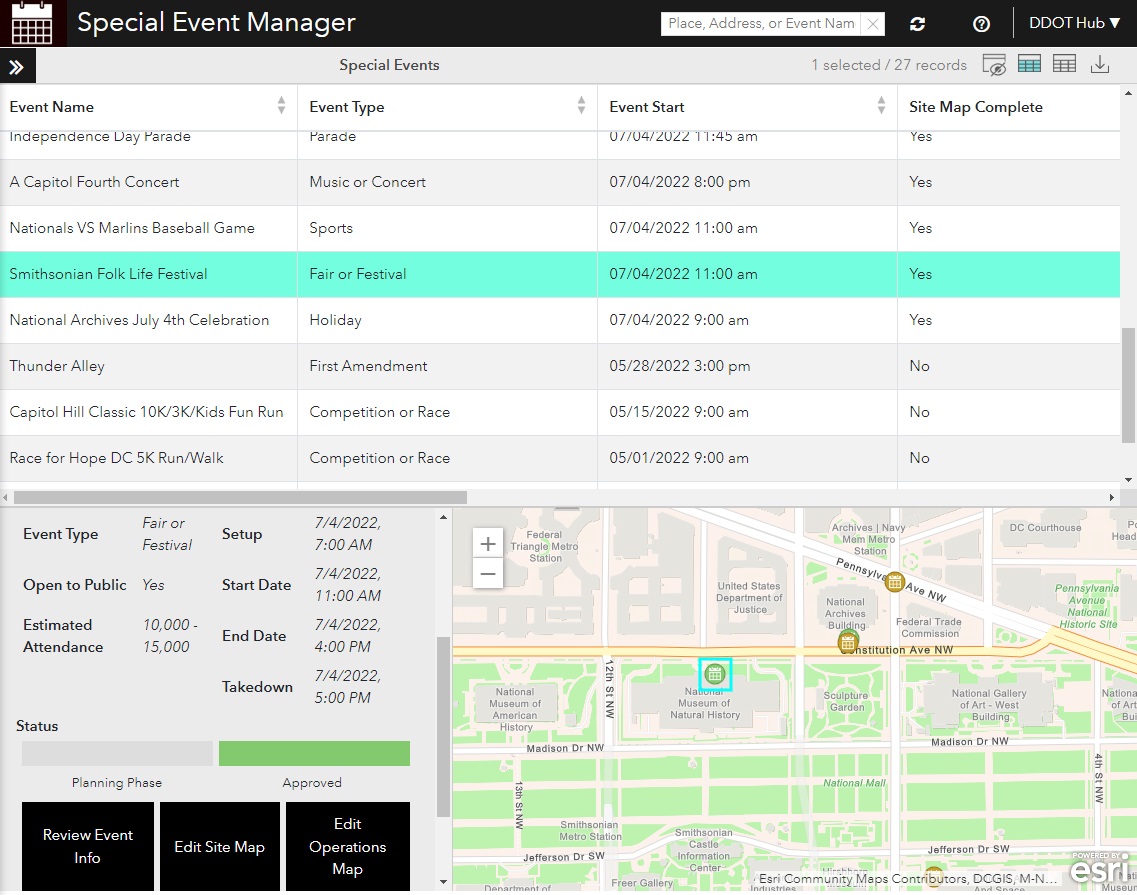Toggle sorting on the Event Start column

pyautogui.click(x=881, y=106)
